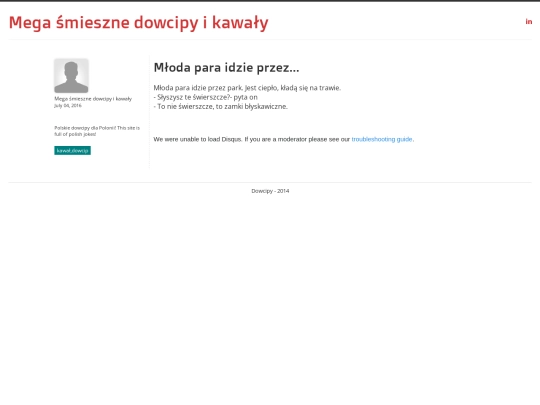Select the footer text Dowcipy - 2014

[270, 191]
